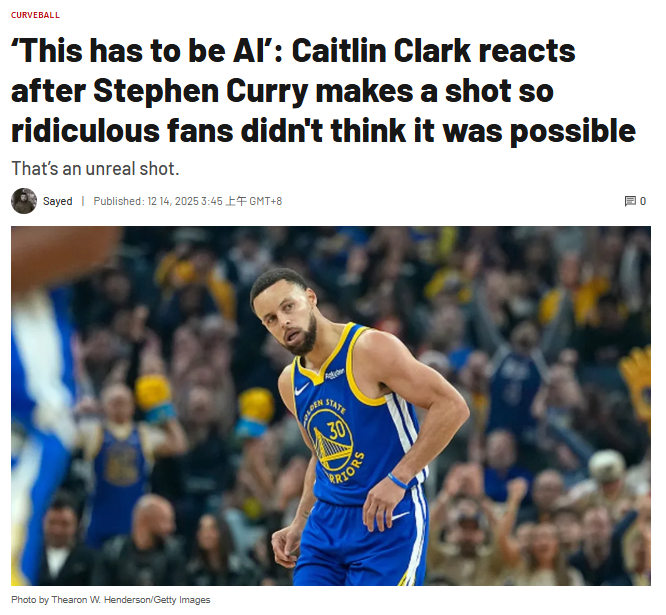Click the number 30 on the jersey

tap(336, 430)
